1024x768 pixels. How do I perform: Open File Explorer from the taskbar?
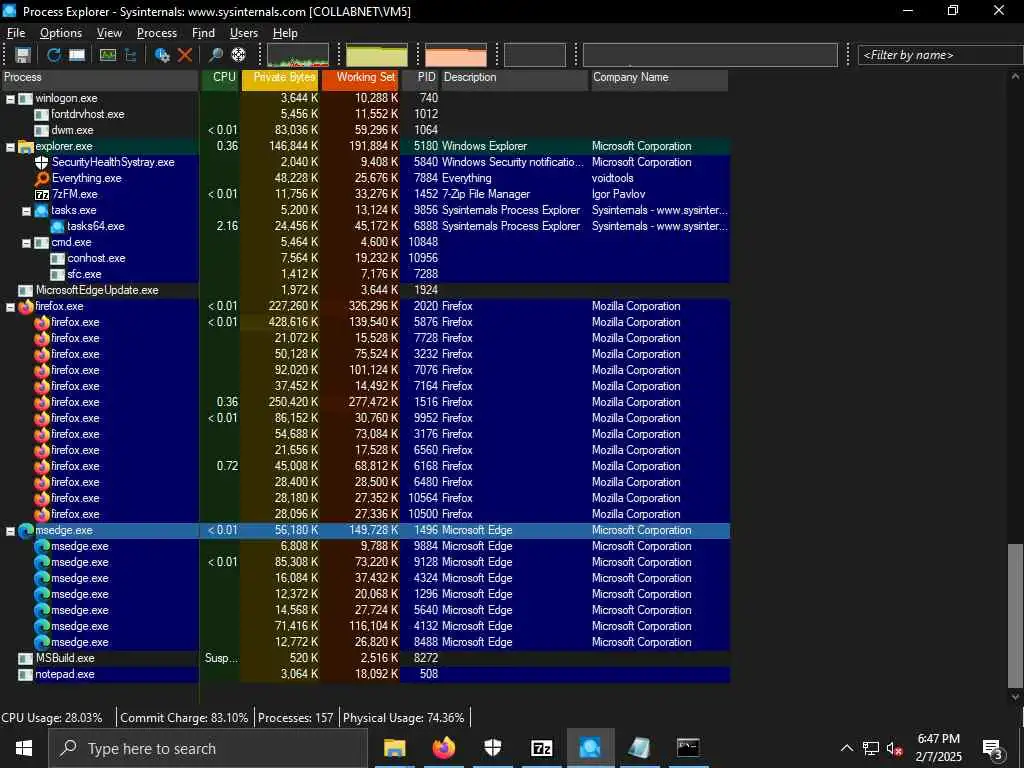click(x=394, y=748)
